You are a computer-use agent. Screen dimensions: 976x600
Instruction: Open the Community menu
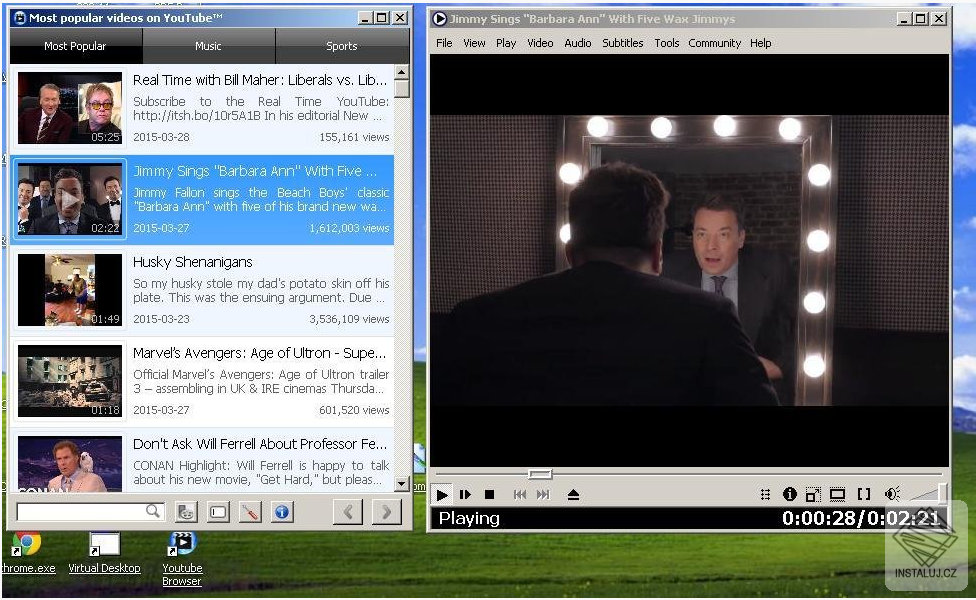[715, 43]
